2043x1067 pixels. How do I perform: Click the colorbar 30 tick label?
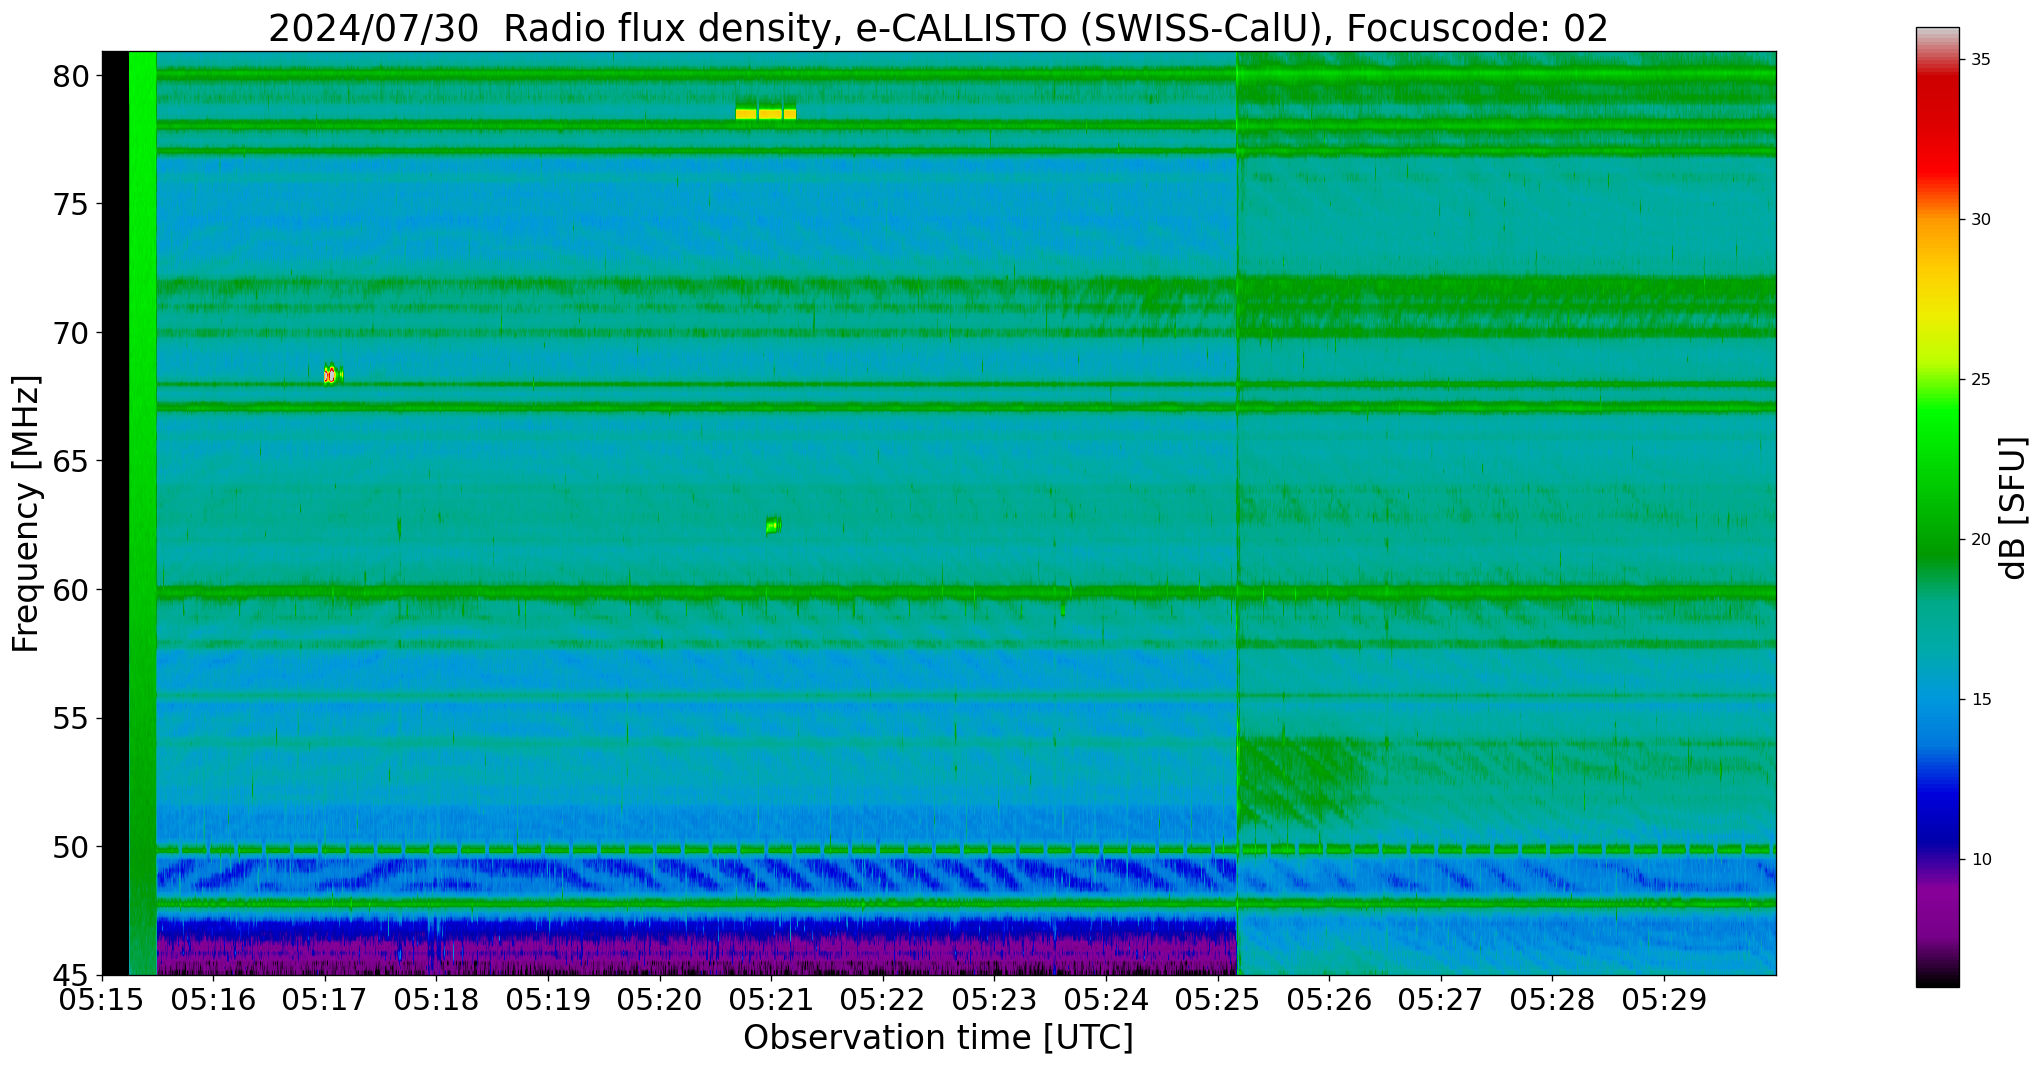click(1981, 220)
